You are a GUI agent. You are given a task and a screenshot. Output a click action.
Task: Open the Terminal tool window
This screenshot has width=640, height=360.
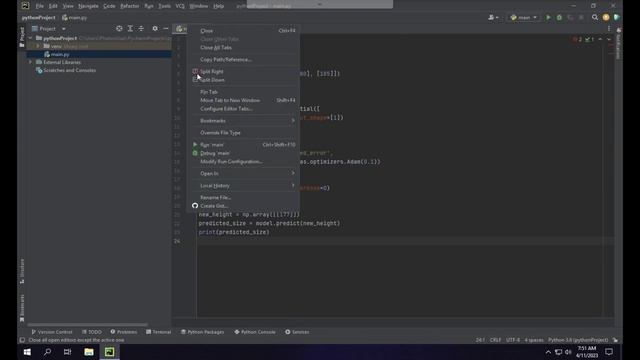(x=159, y=332)
